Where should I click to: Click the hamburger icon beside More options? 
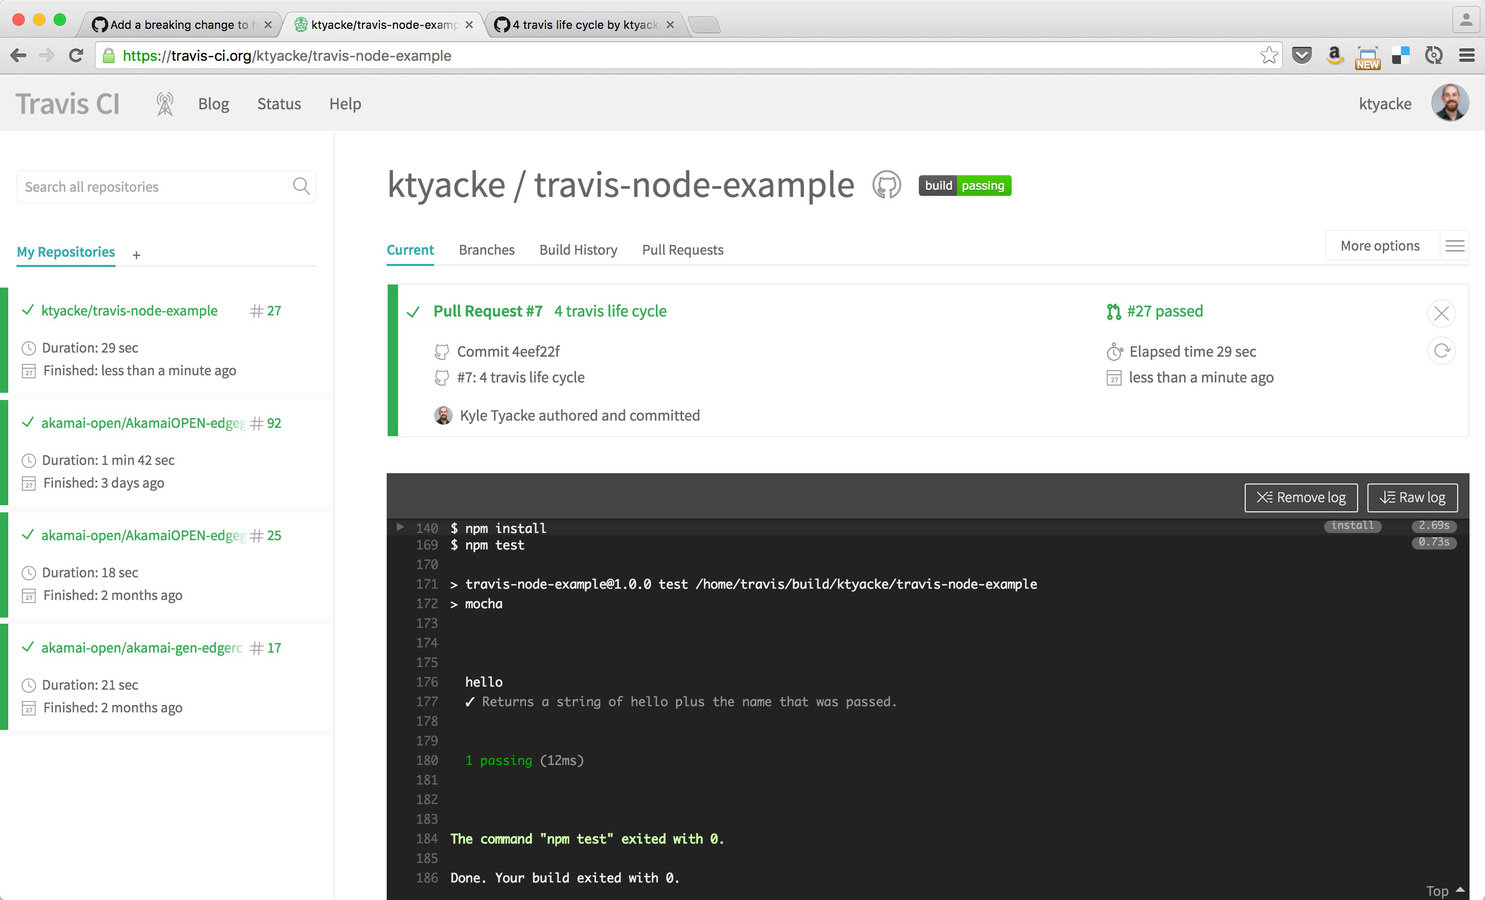click(1455, 246)
